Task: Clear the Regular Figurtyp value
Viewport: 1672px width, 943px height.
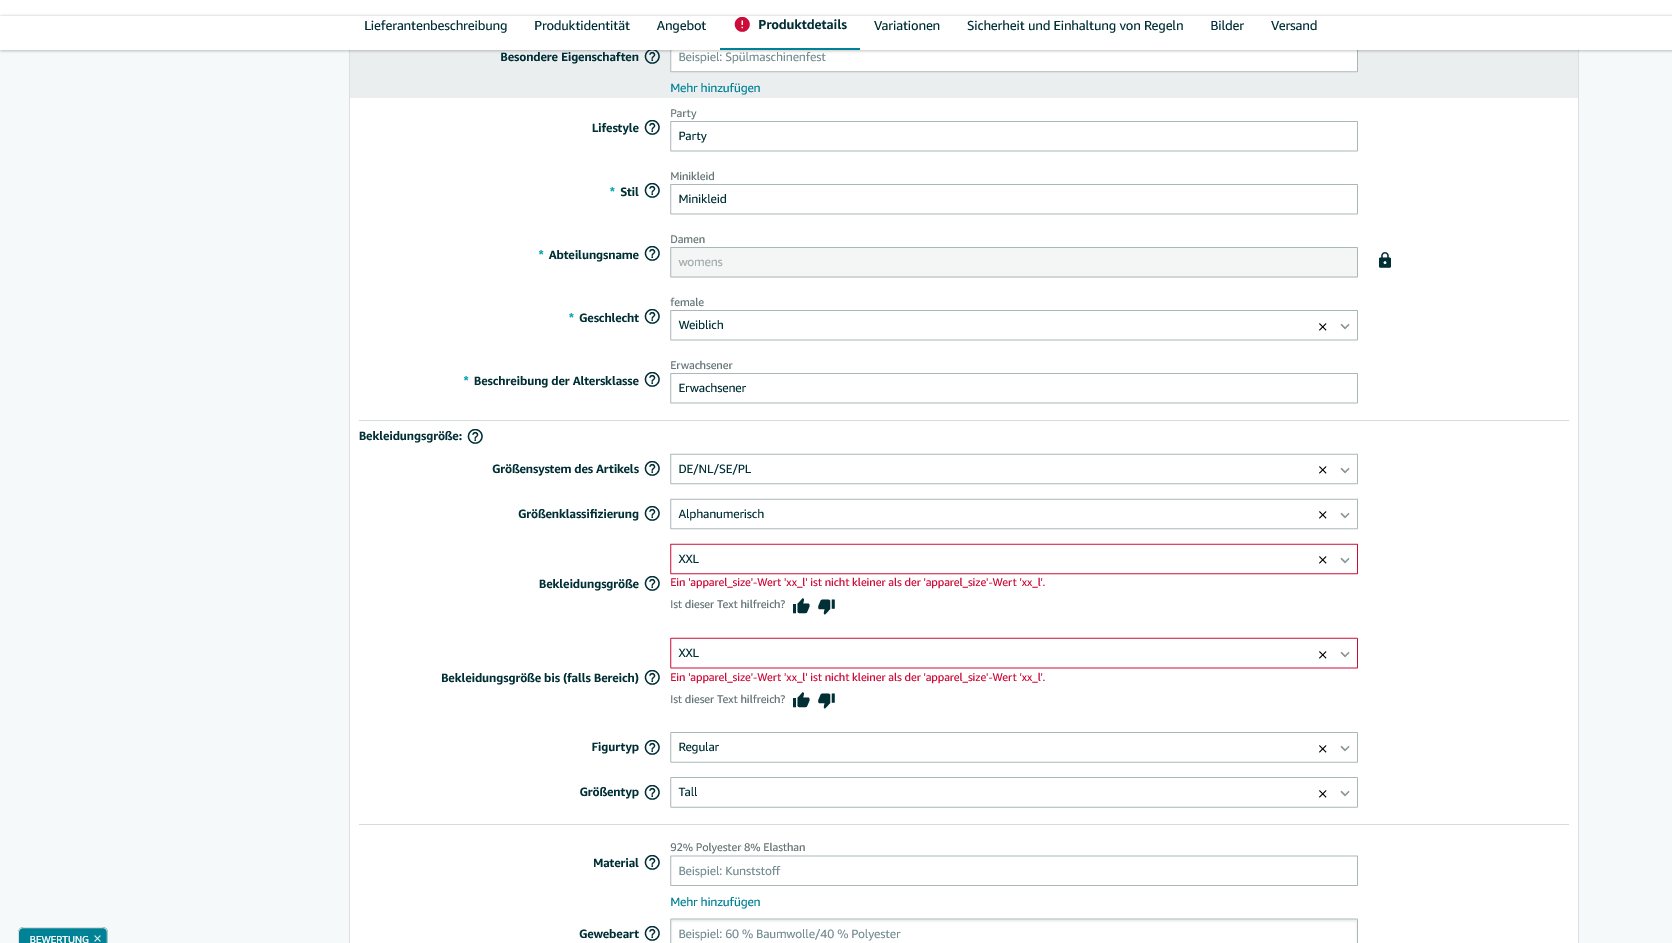Action: click(1322, 749)
